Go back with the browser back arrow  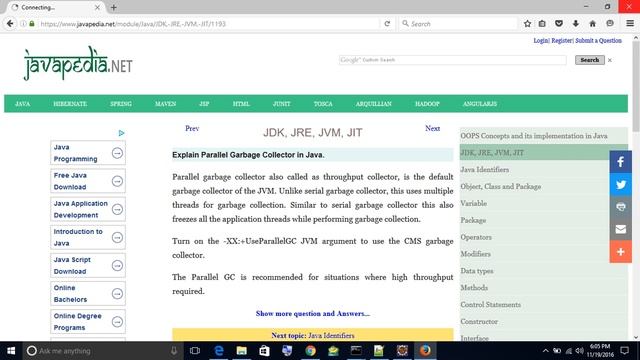click(x=10, y=24)
